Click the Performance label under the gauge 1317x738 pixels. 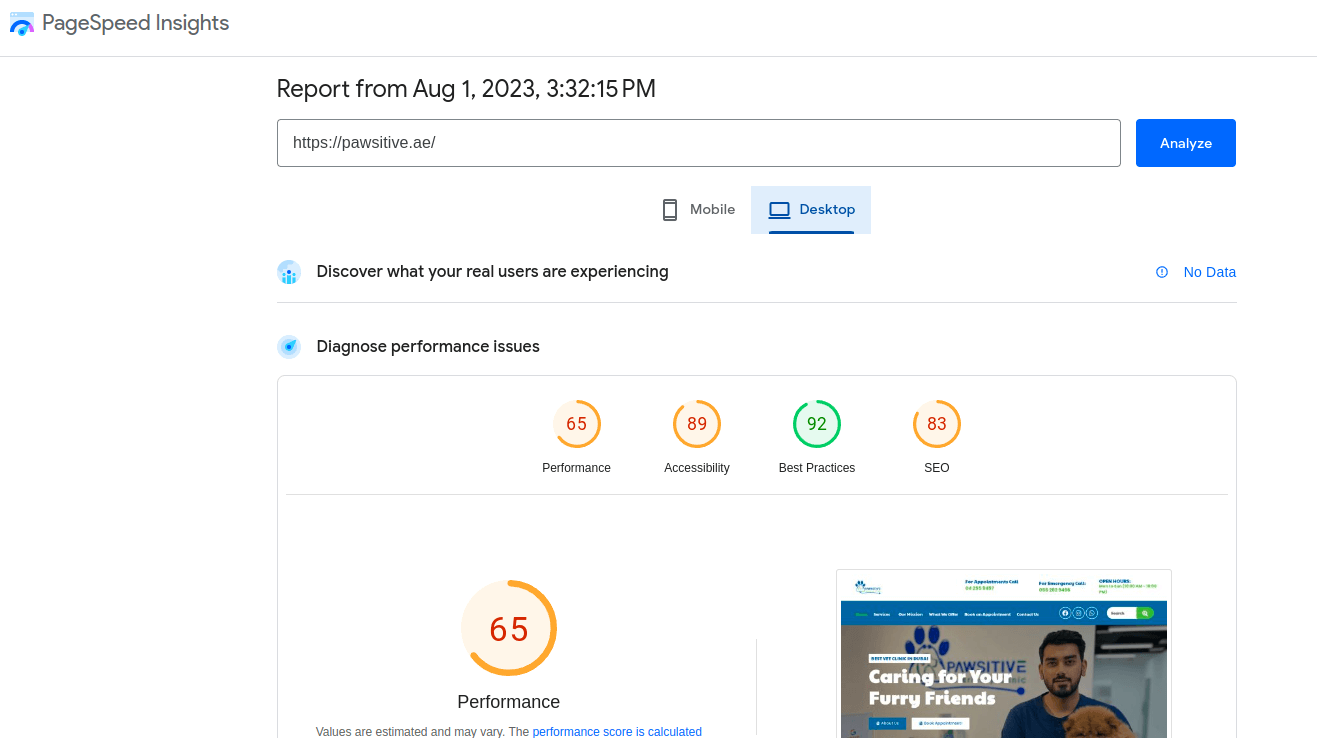coord(576,468)
